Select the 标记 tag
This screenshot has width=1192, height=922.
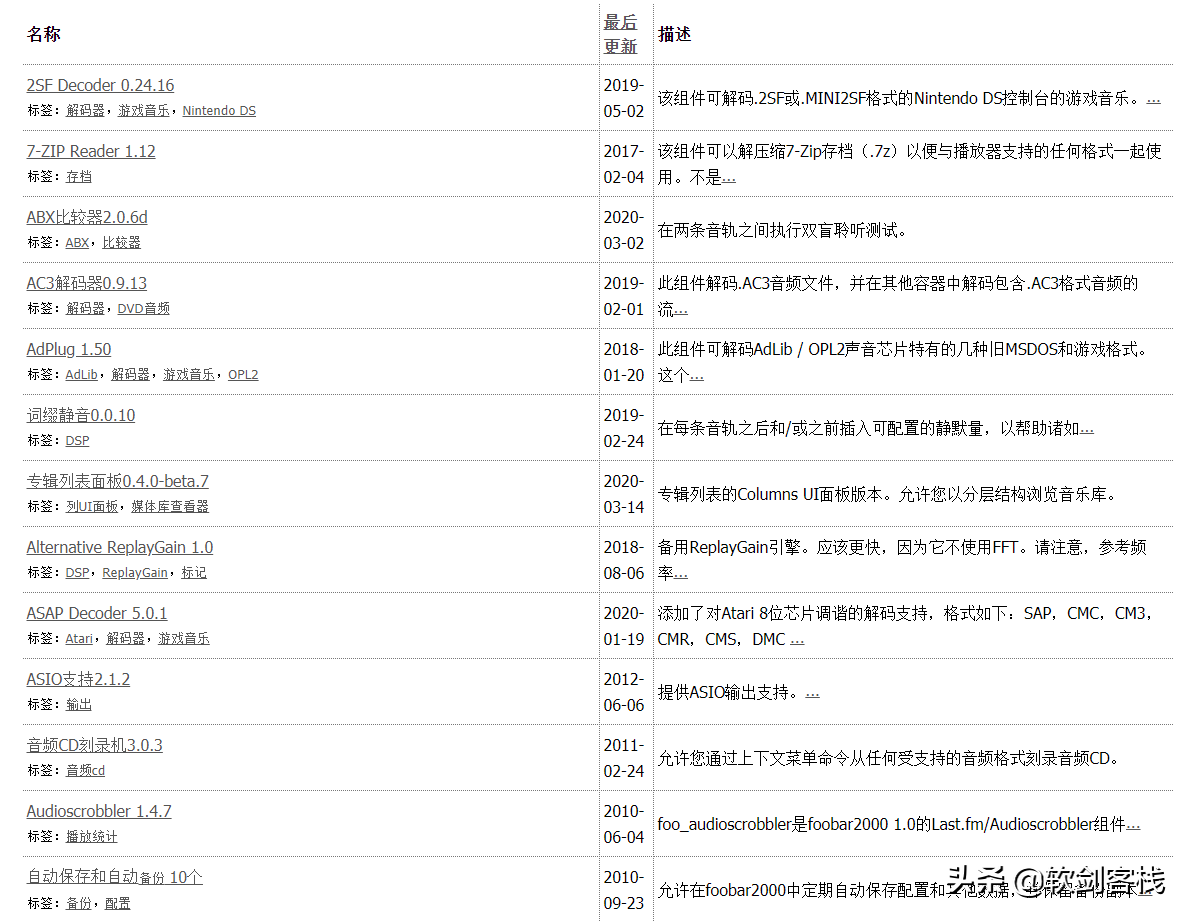[x=194, y=573]
